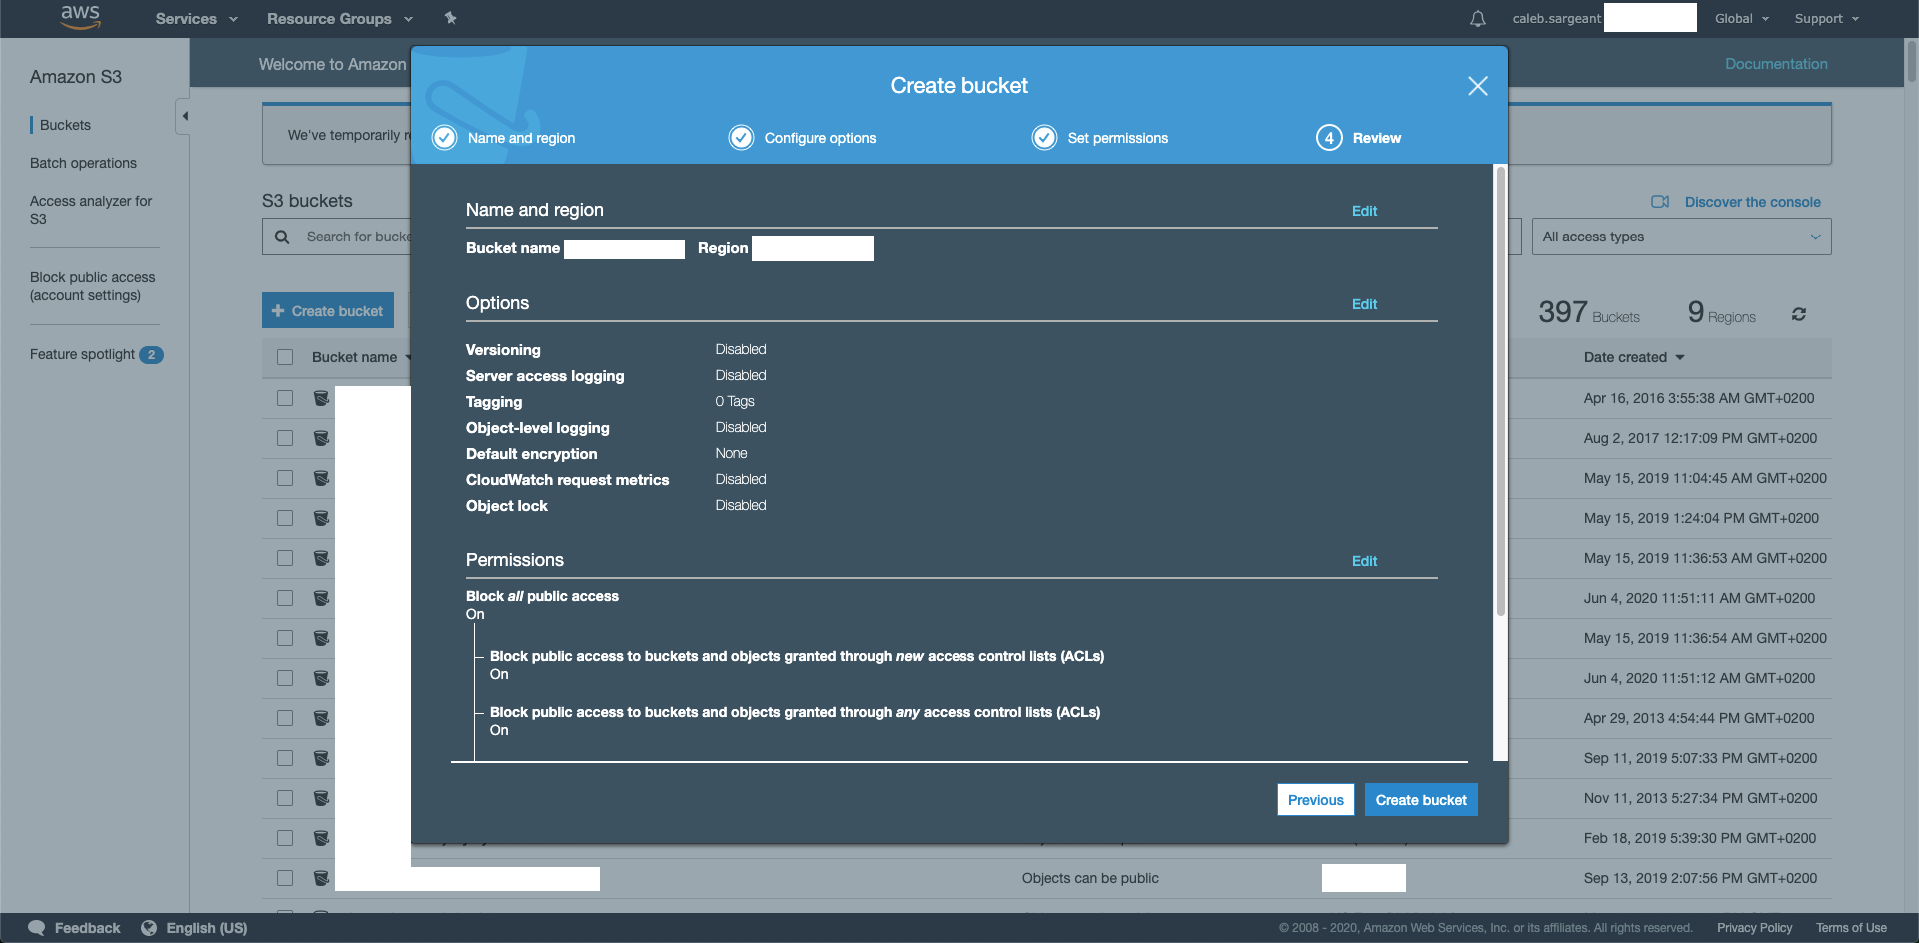Open the Global region dropdown

1742,19
